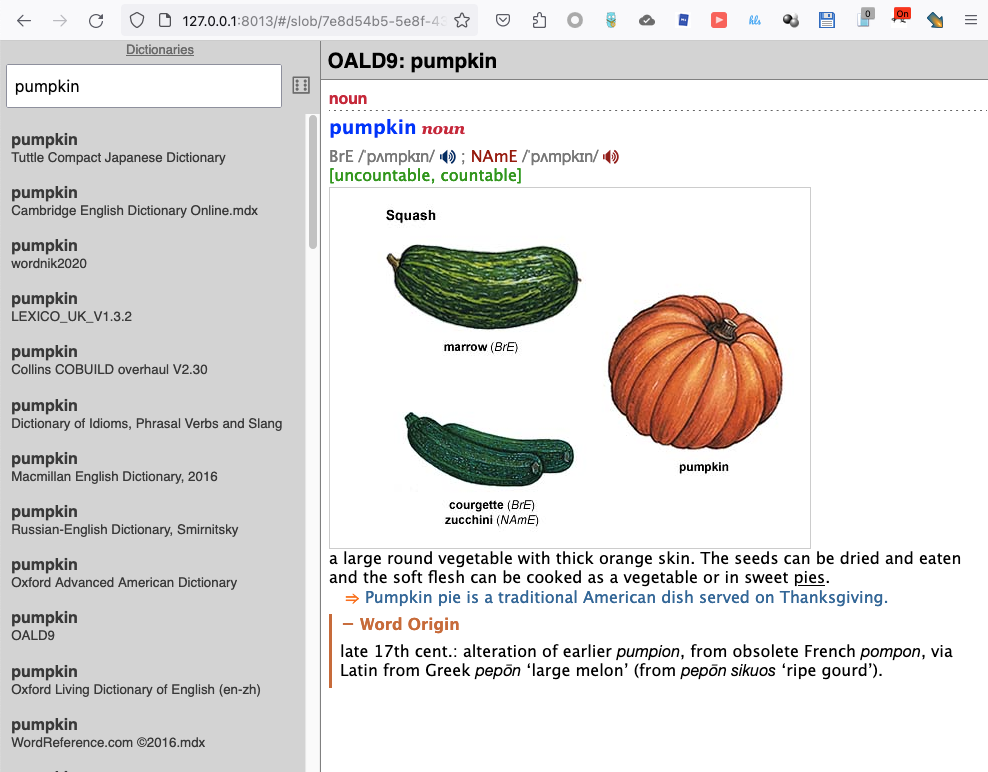Screen dimensions: 988x772
Task: Click the squash illustration image
Action: [569, 367]
